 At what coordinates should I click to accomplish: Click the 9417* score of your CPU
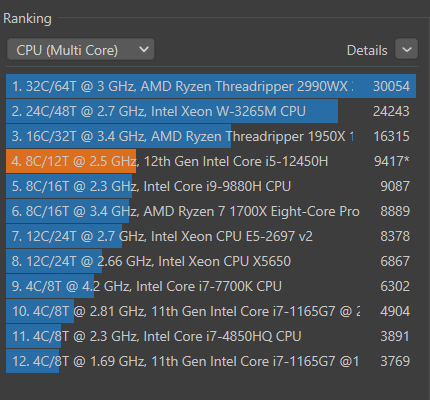click(x=392, y=161)
